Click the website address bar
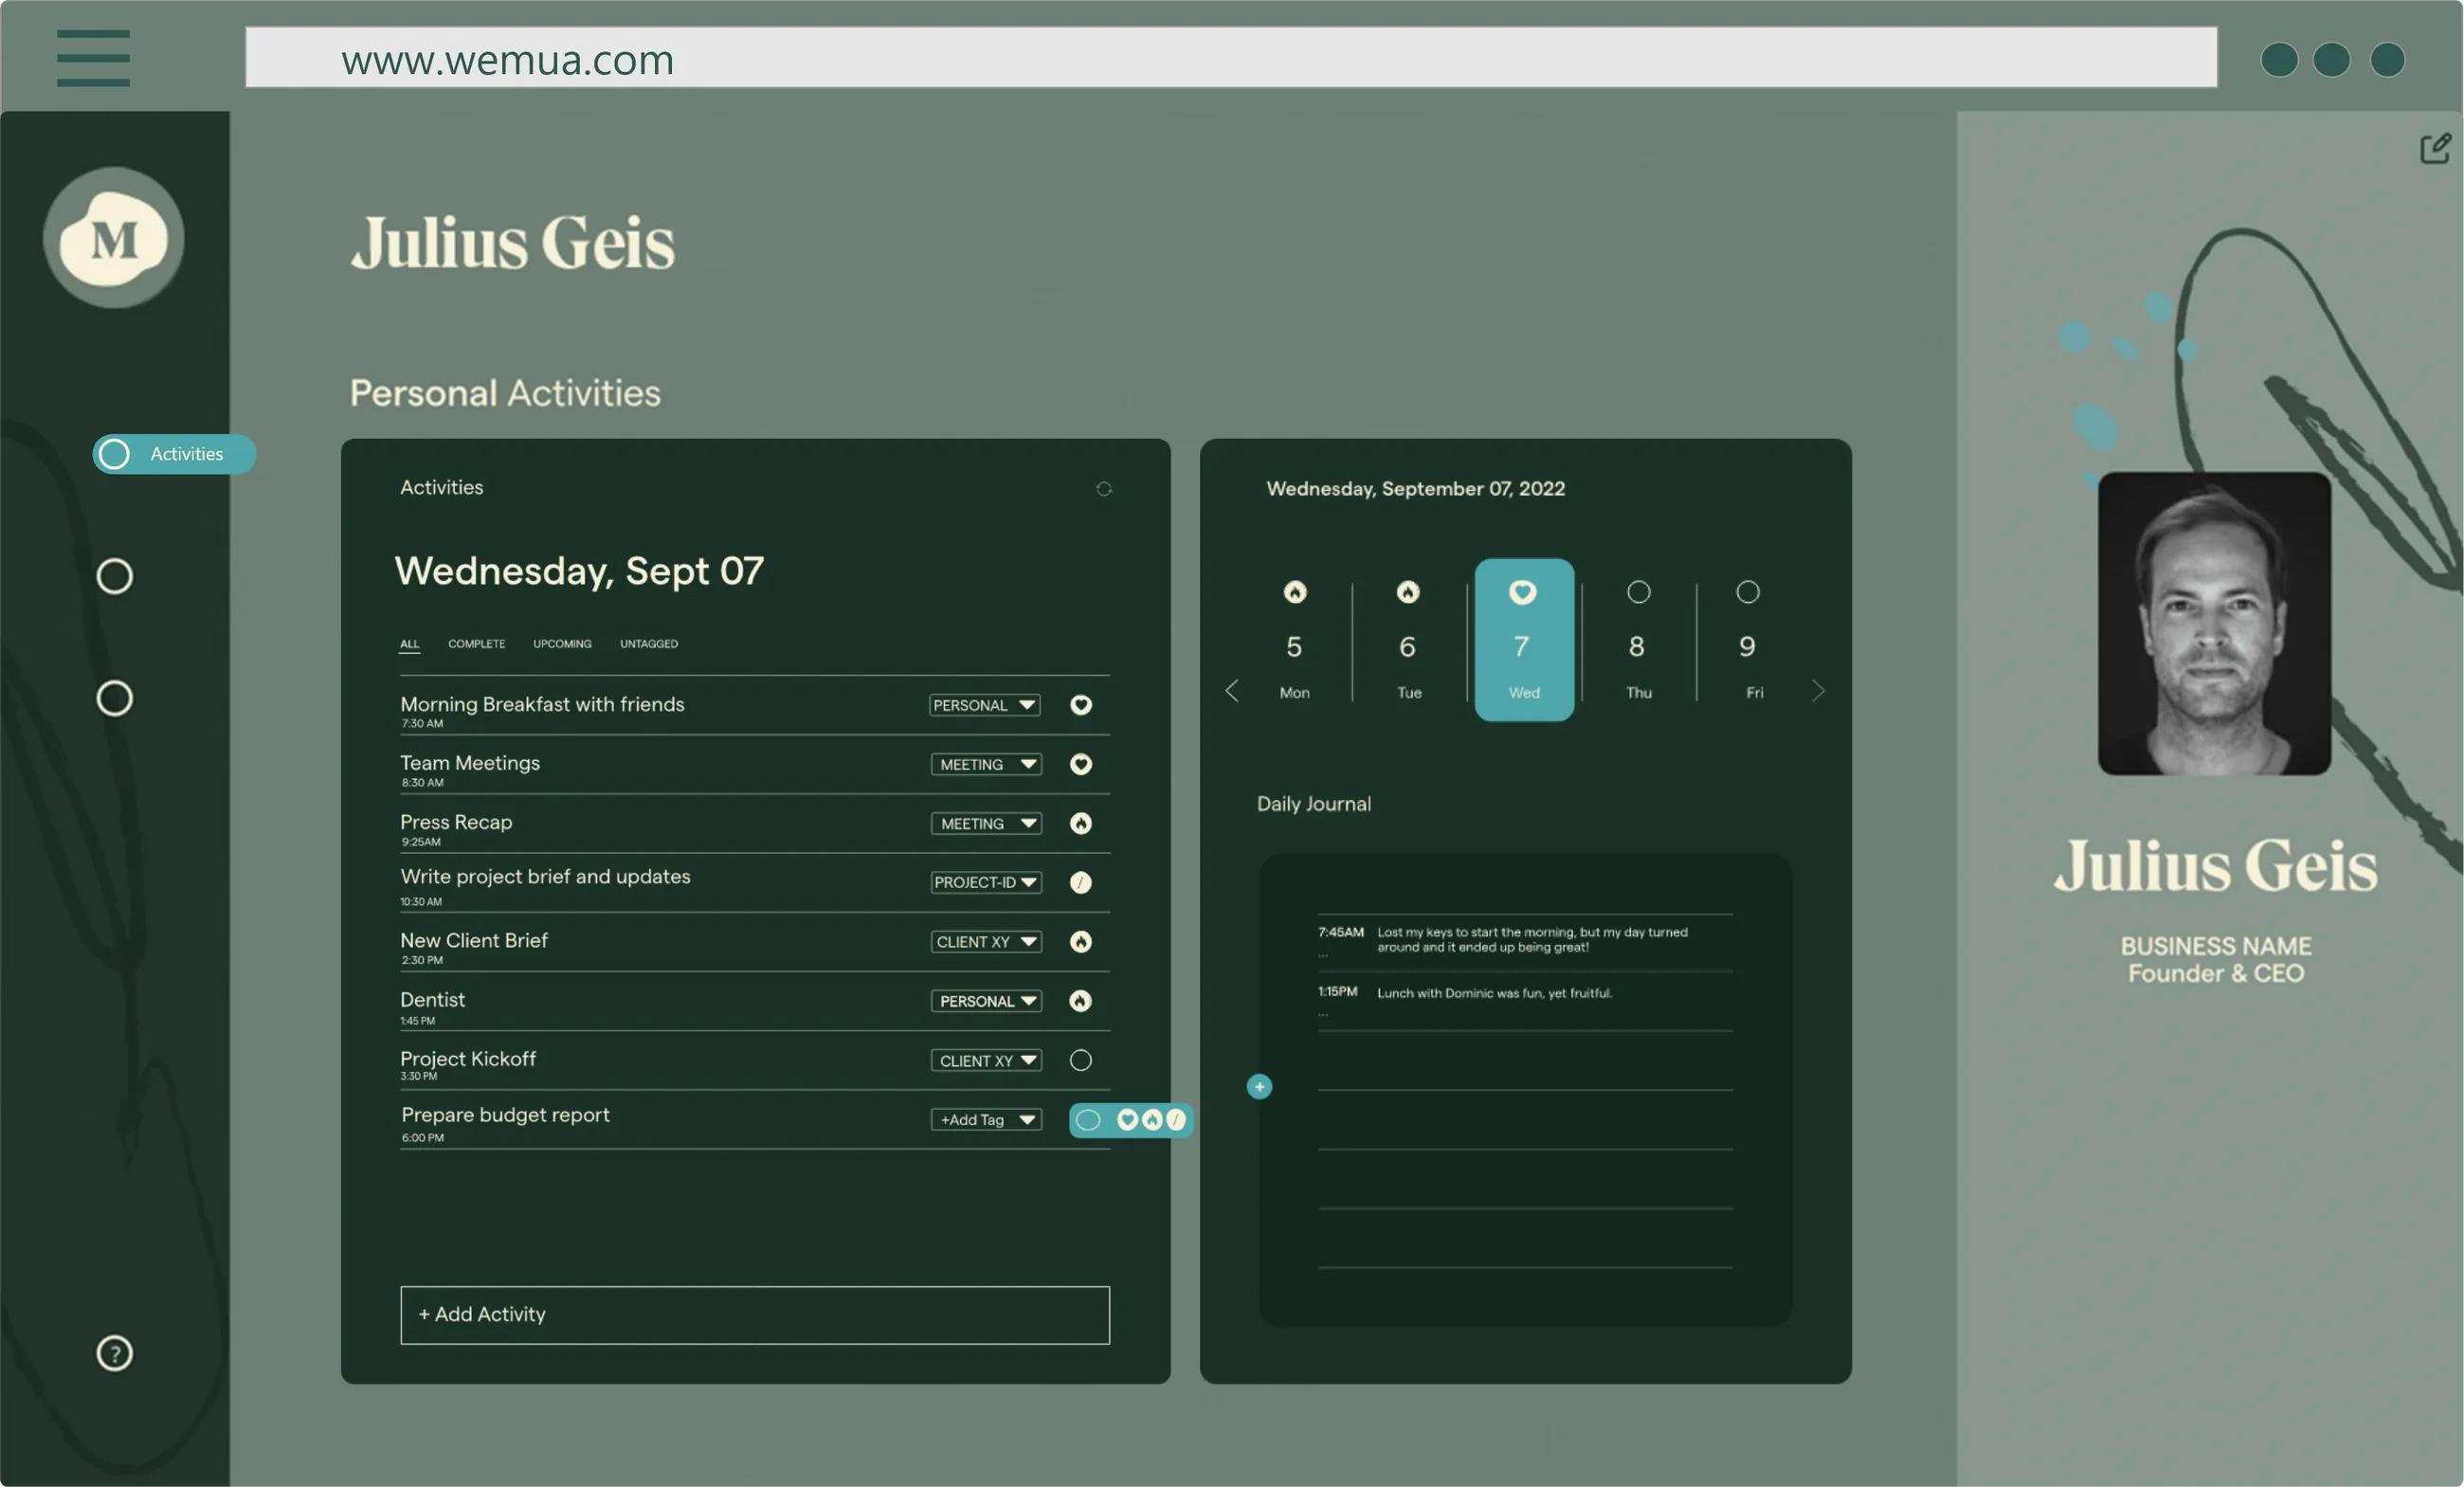The width and height of the screenshot is (2464, 1487). pyautogui.click(x=1230, y=58)
